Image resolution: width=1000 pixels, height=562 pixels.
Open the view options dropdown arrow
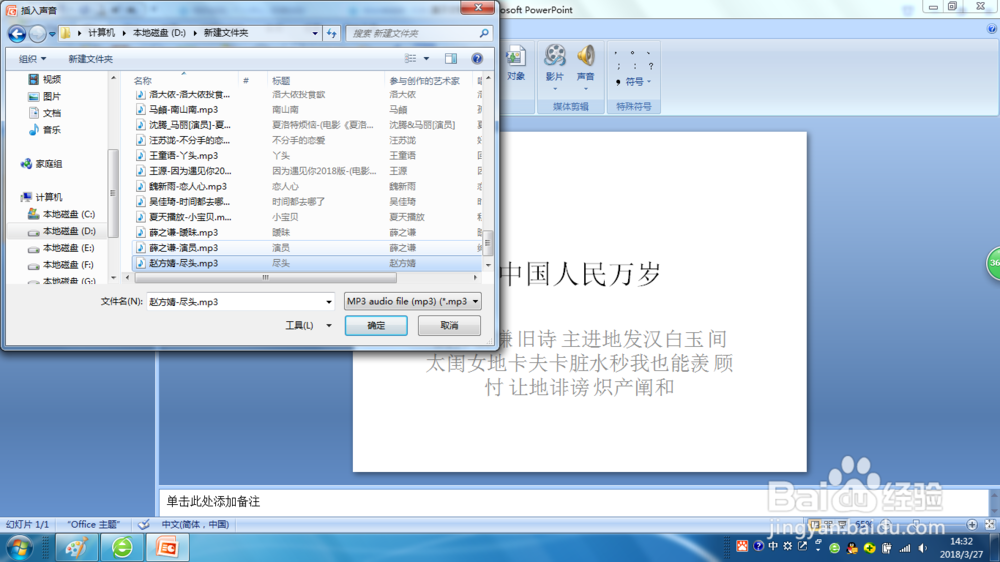pos(427,59)
